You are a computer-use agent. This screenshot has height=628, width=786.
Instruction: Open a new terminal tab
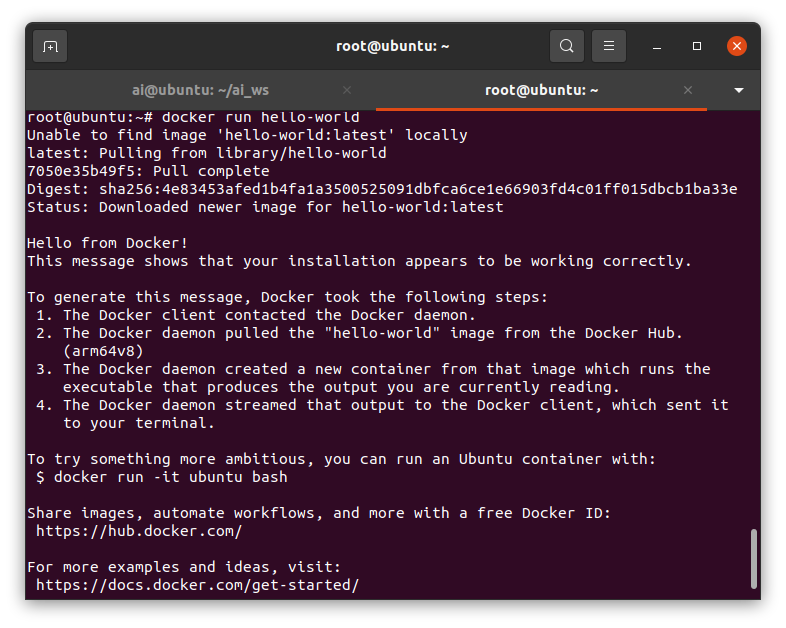(50, 46)
